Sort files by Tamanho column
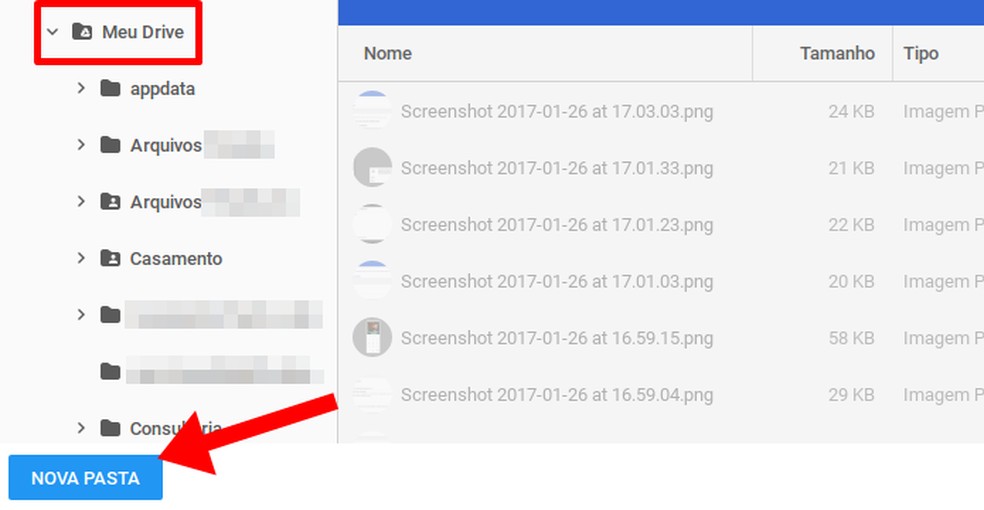This screenshot has height=510, width=984. pyautogui.click(x=837, y=54)
